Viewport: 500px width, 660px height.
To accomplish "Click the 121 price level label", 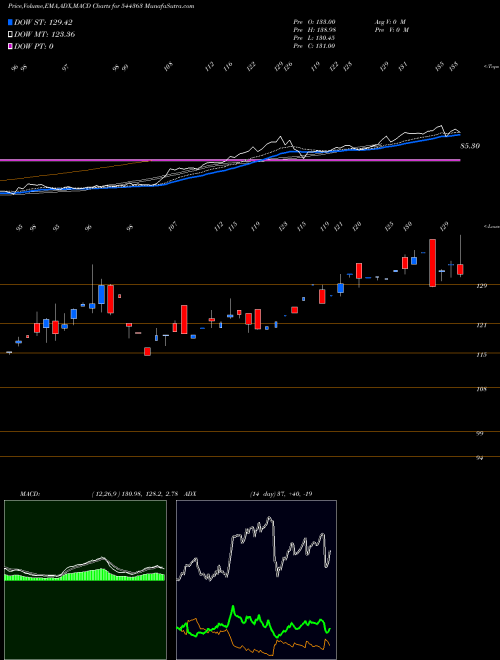I will click(x=481, y=325).
